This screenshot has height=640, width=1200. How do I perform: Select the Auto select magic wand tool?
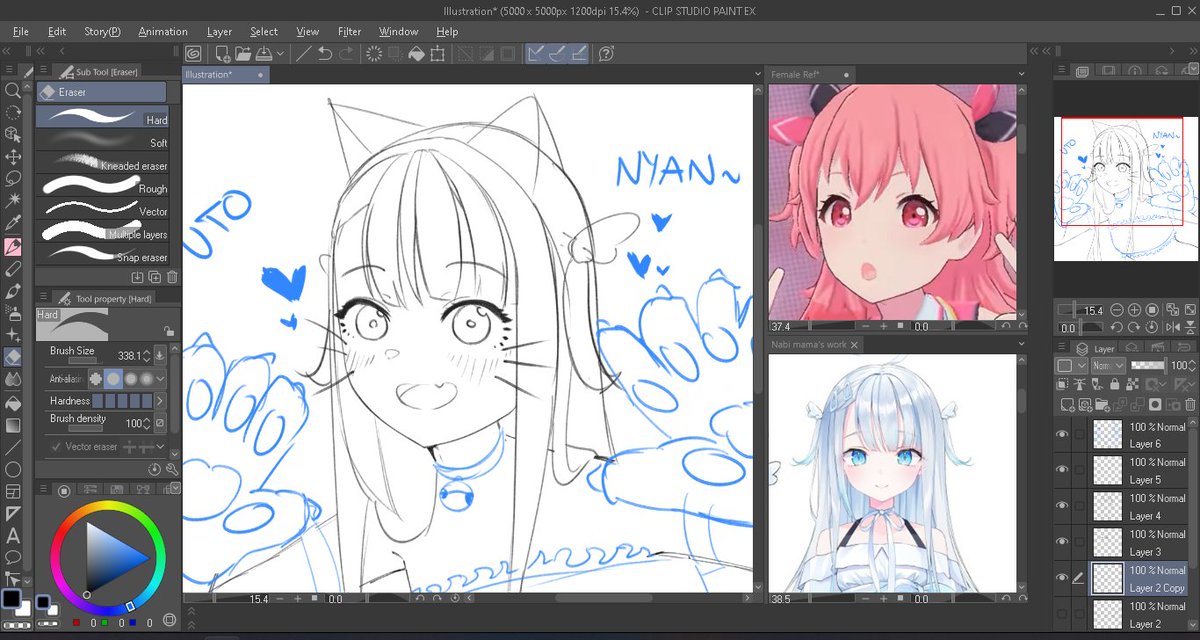(x=13, y=201)
